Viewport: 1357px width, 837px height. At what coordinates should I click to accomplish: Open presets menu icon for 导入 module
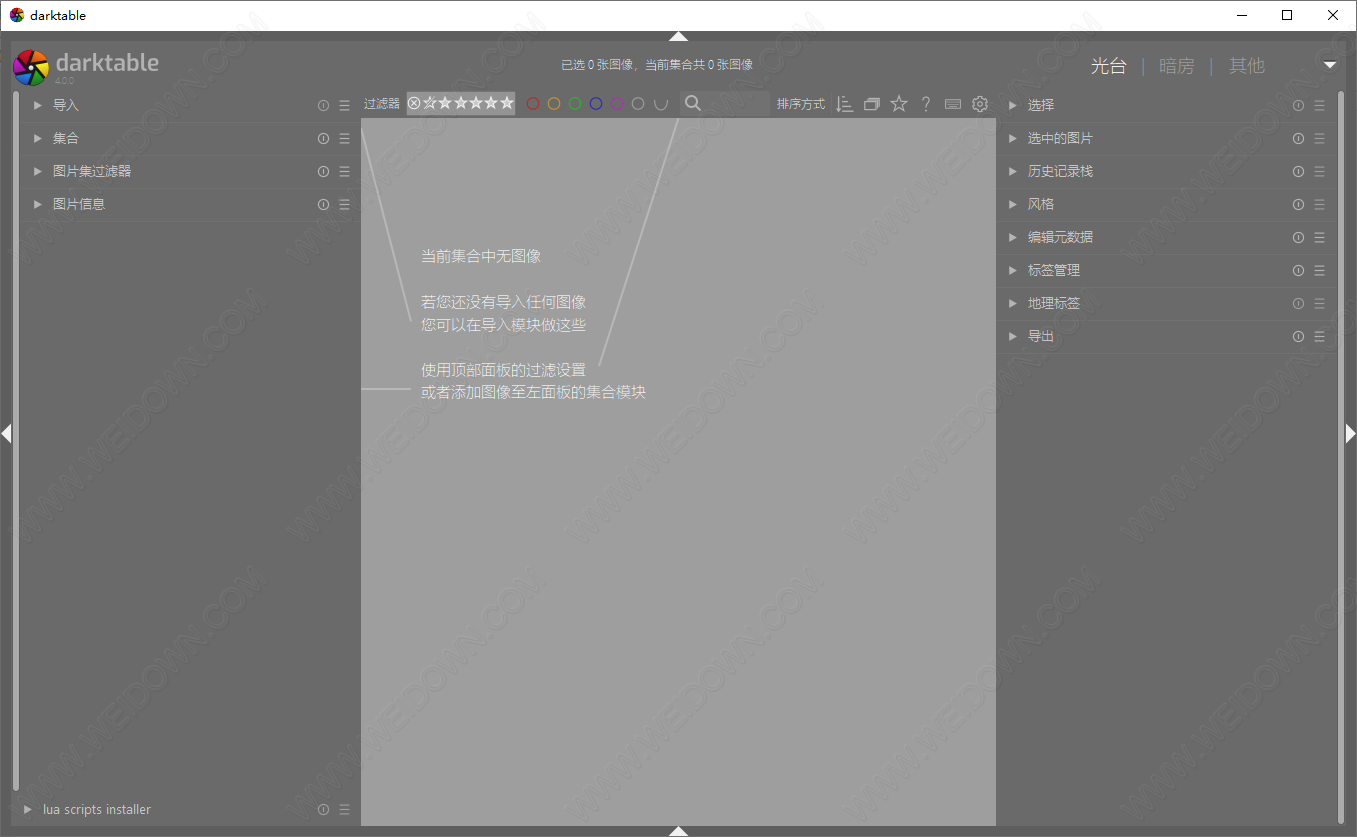point(344,105)
